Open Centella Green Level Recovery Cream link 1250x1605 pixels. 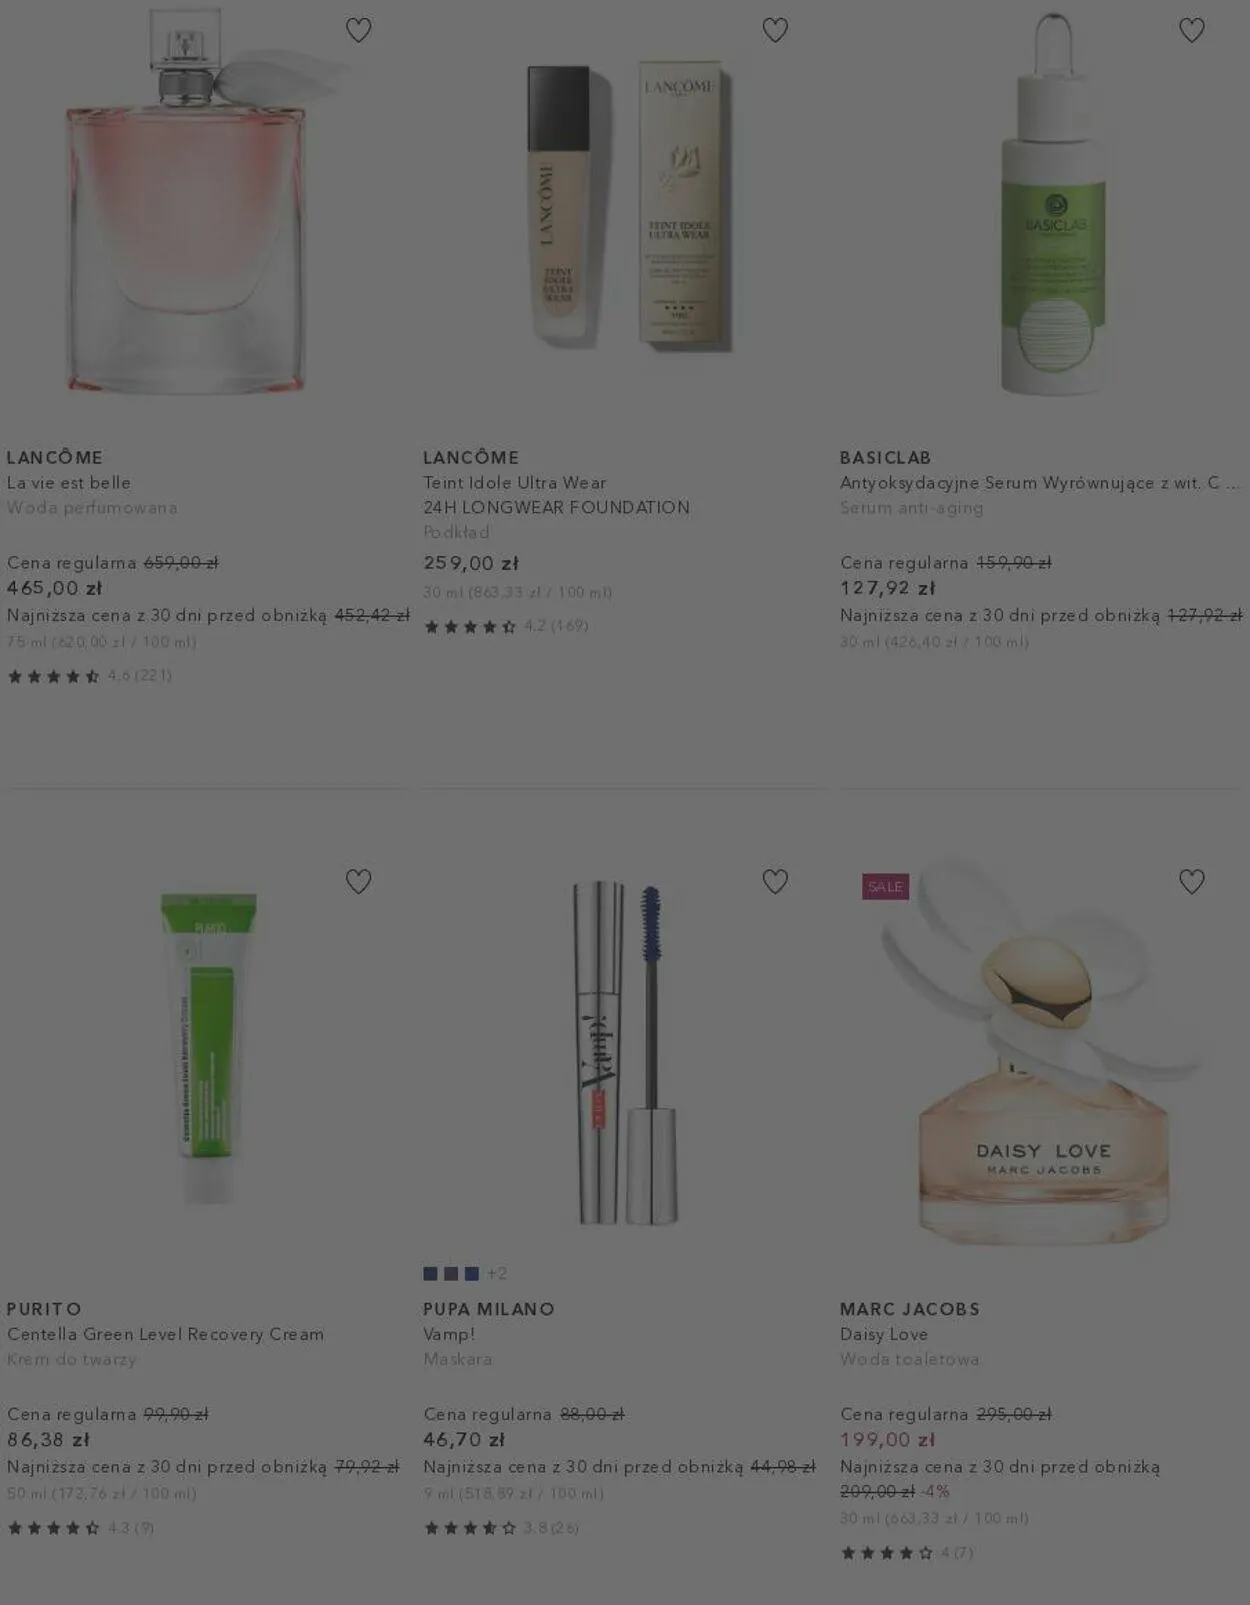pyautogui.click(x=165, y=1334)
